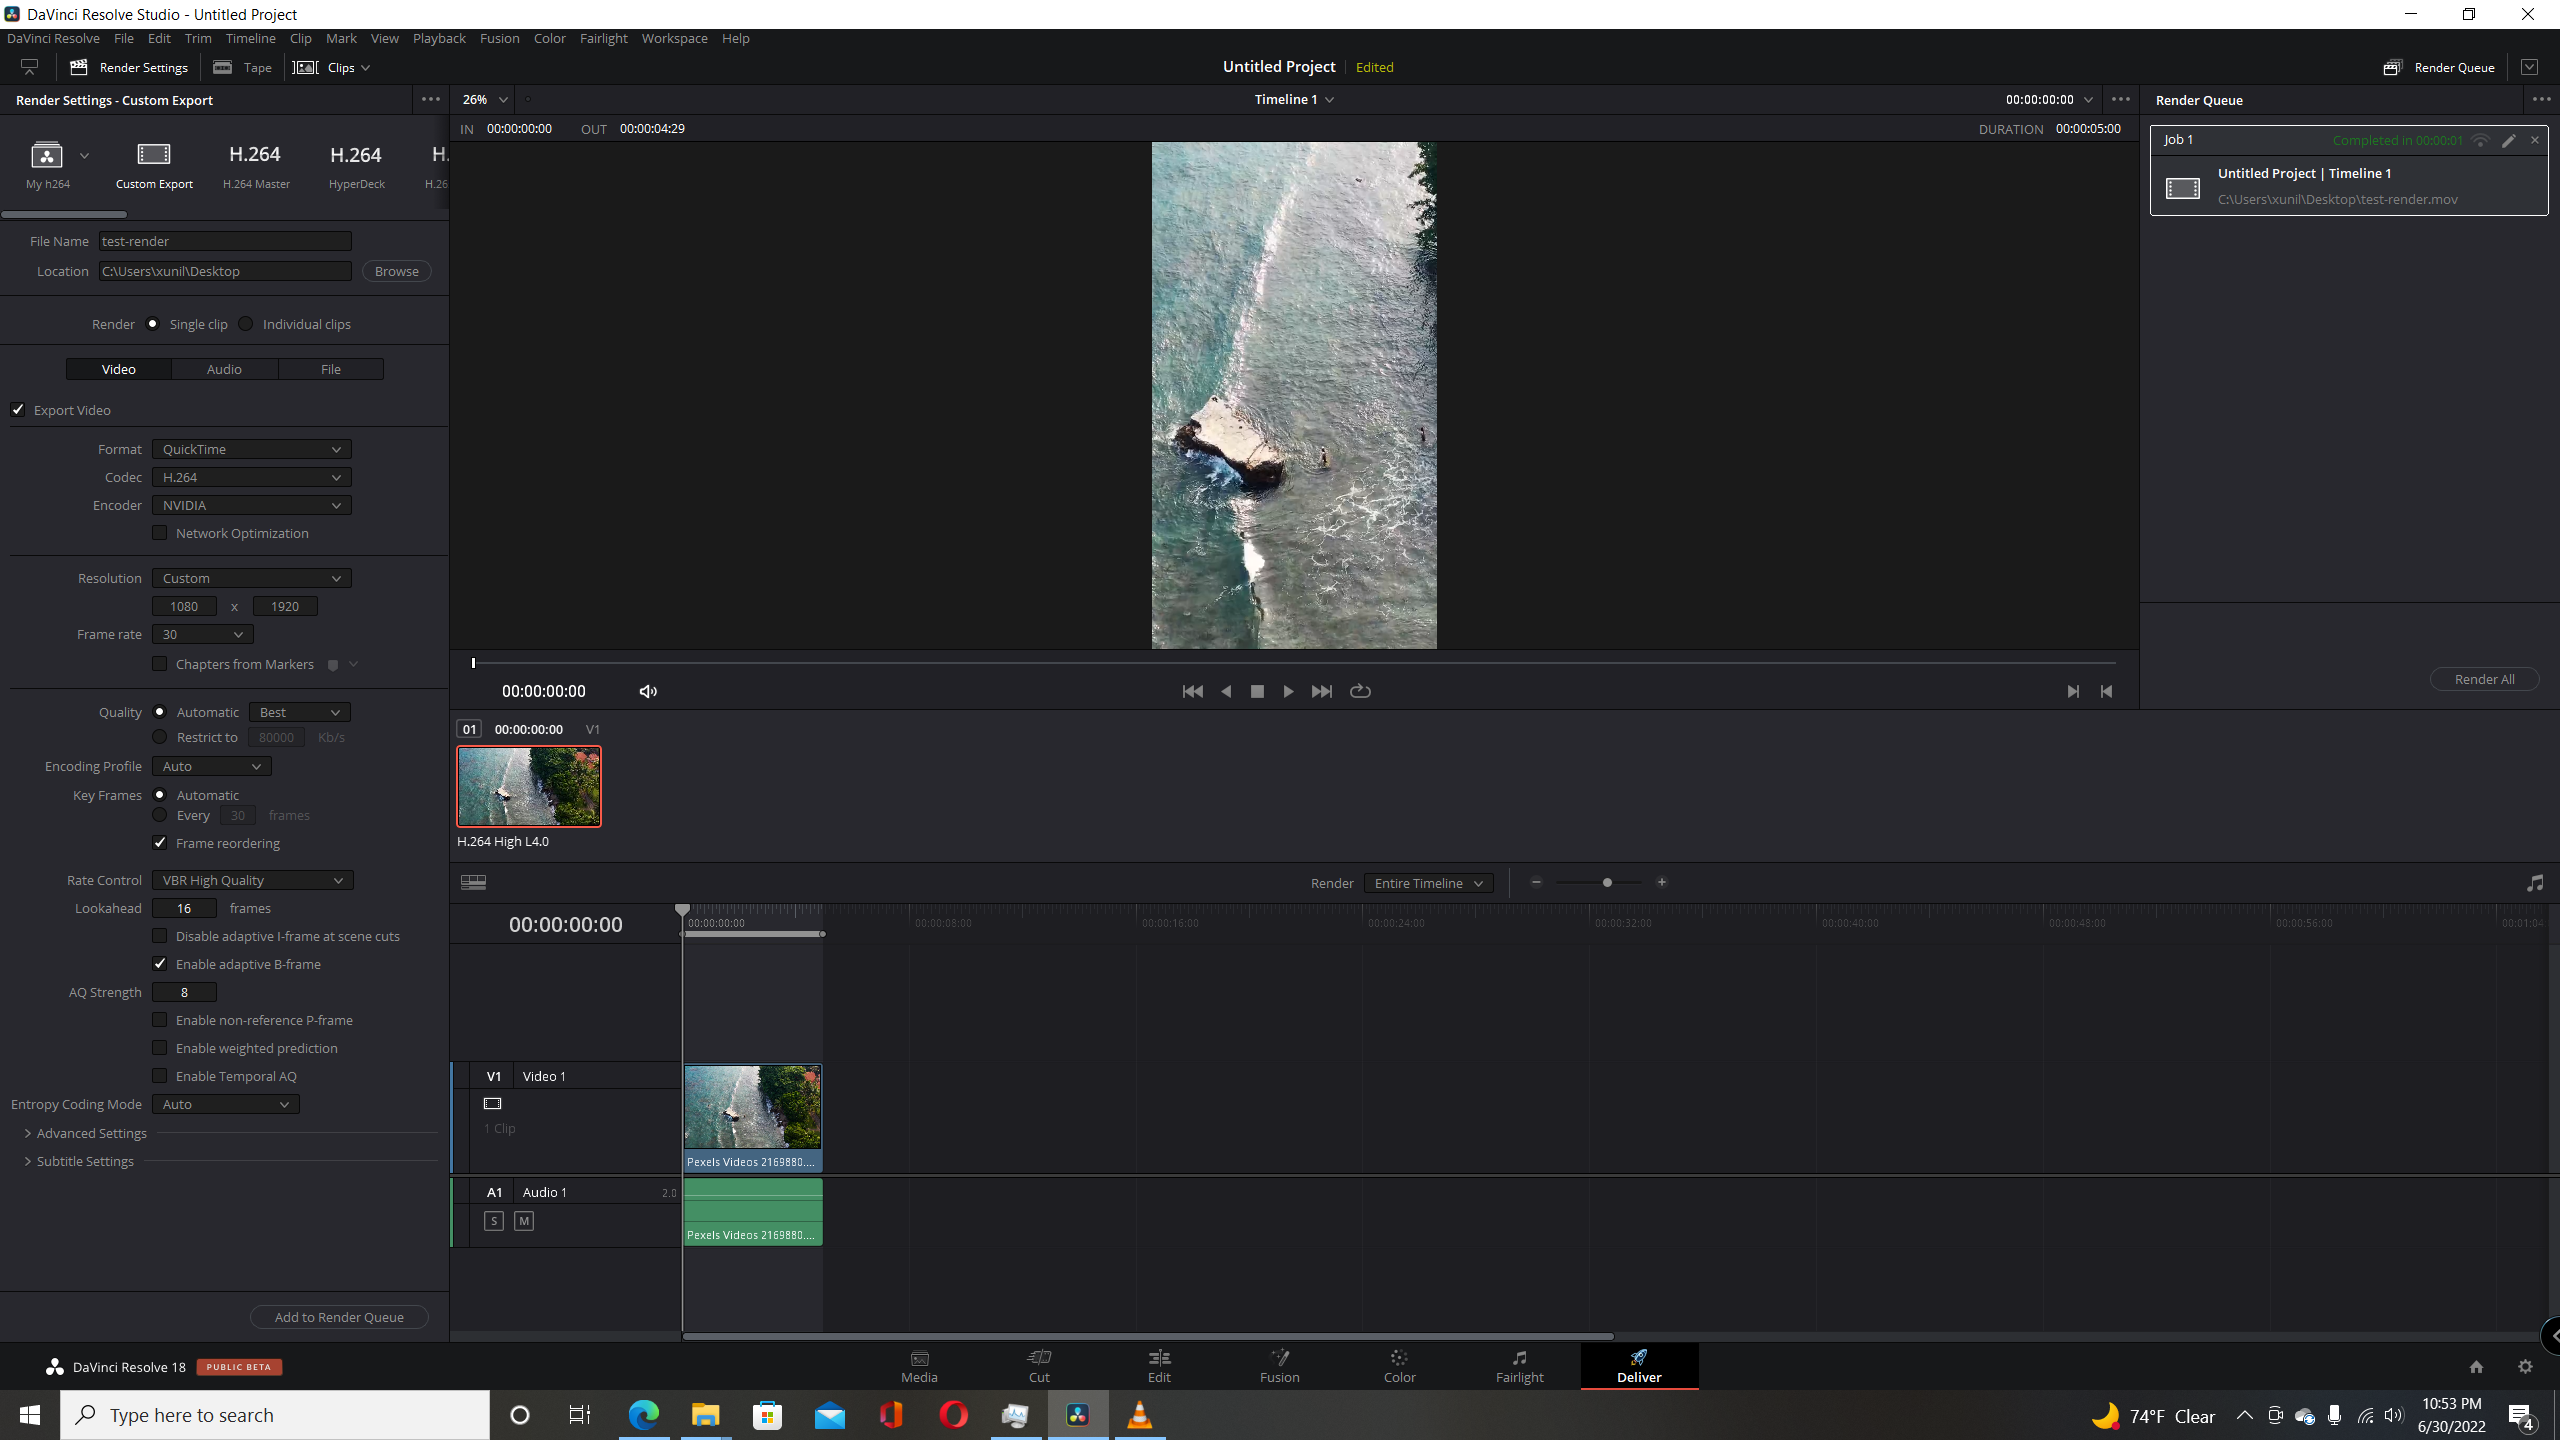Screen dimensions: 2560x1440
Task: Adjust the timeline zoom slider handle
Action: [1607, 882]
